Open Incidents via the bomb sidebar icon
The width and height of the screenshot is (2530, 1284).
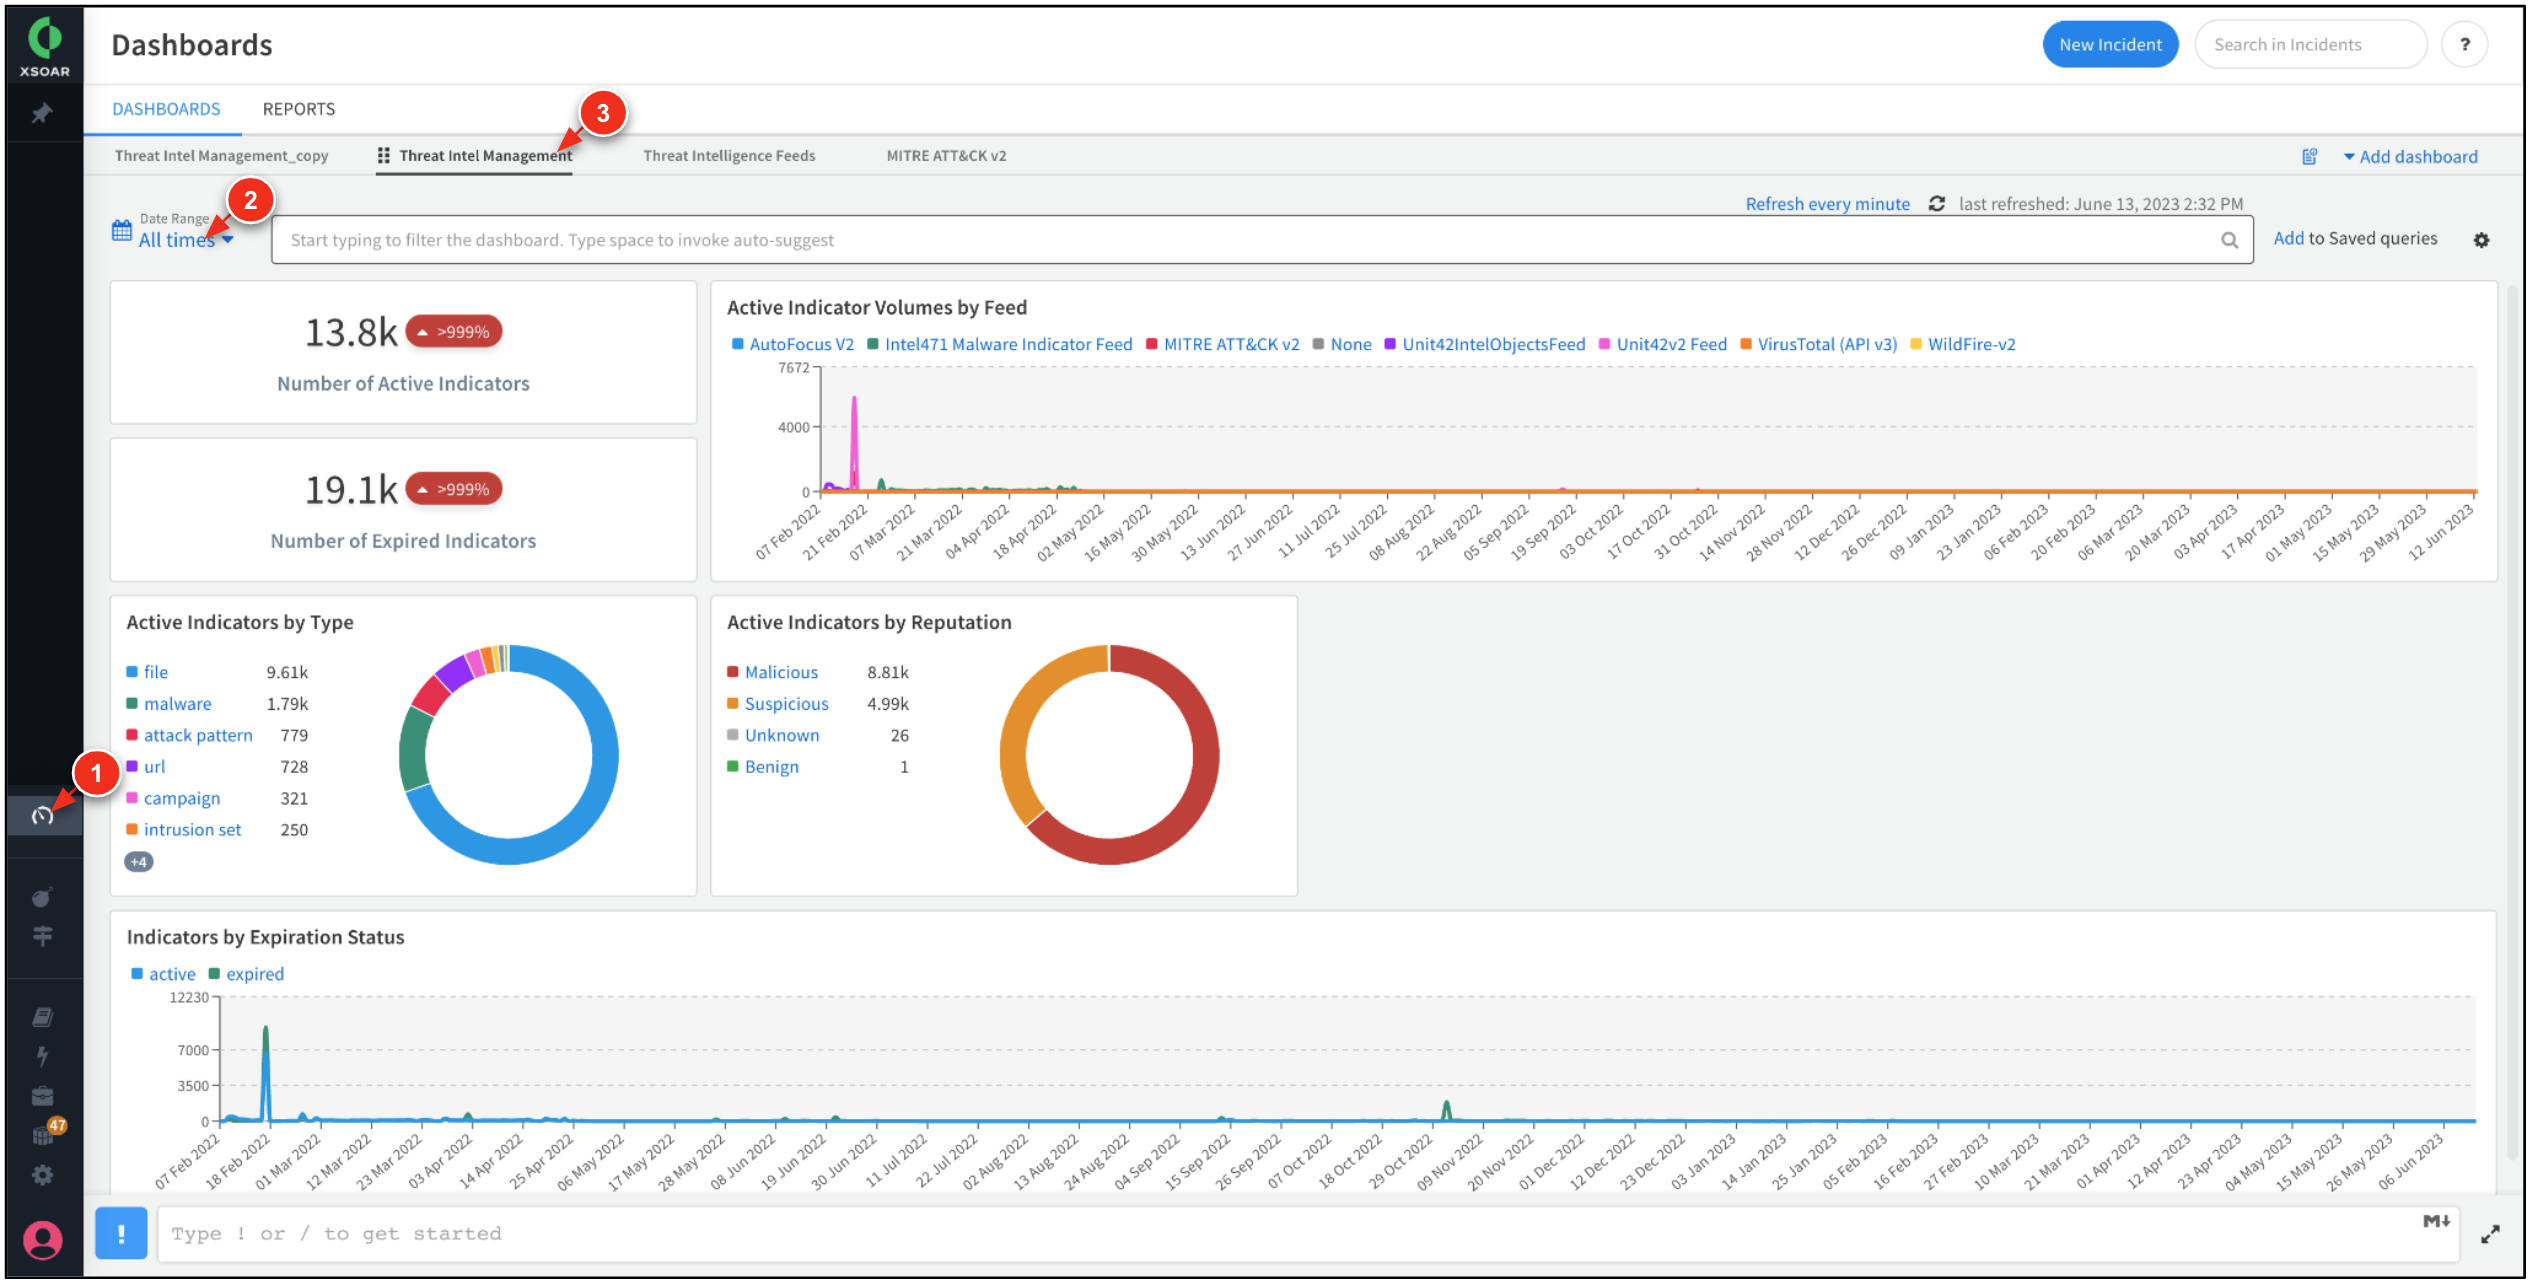42,898
